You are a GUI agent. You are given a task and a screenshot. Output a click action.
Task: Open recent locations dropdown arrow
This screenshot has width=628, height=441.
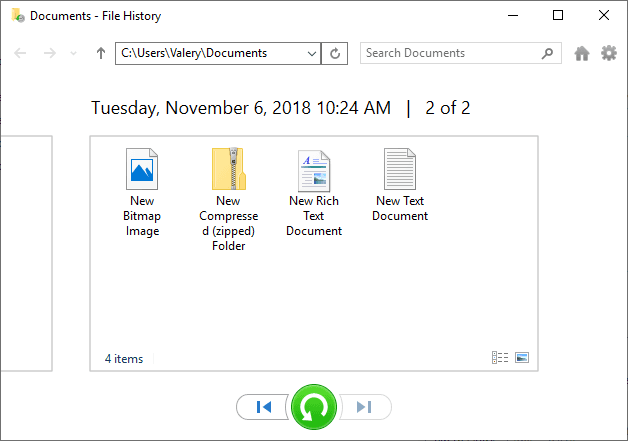(73, 53)
